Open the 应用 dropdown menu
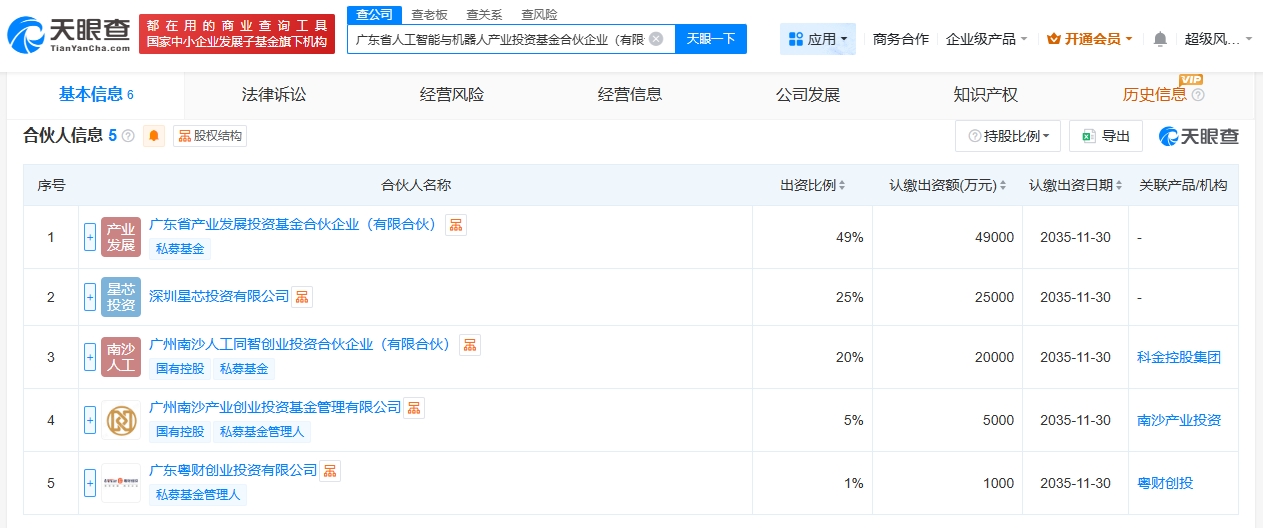 (x=818, y=39)
